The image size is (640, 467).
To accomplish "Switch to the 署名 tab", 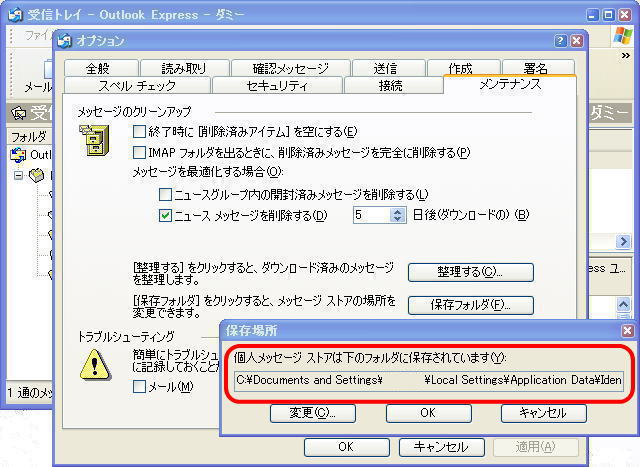I will [536, 68].
